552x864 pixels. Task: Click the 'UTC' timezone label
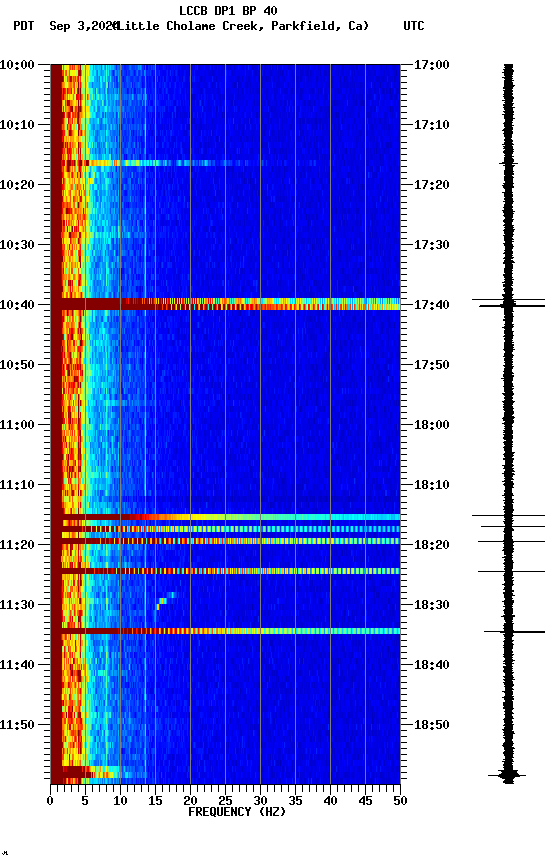tap(414, 26)
